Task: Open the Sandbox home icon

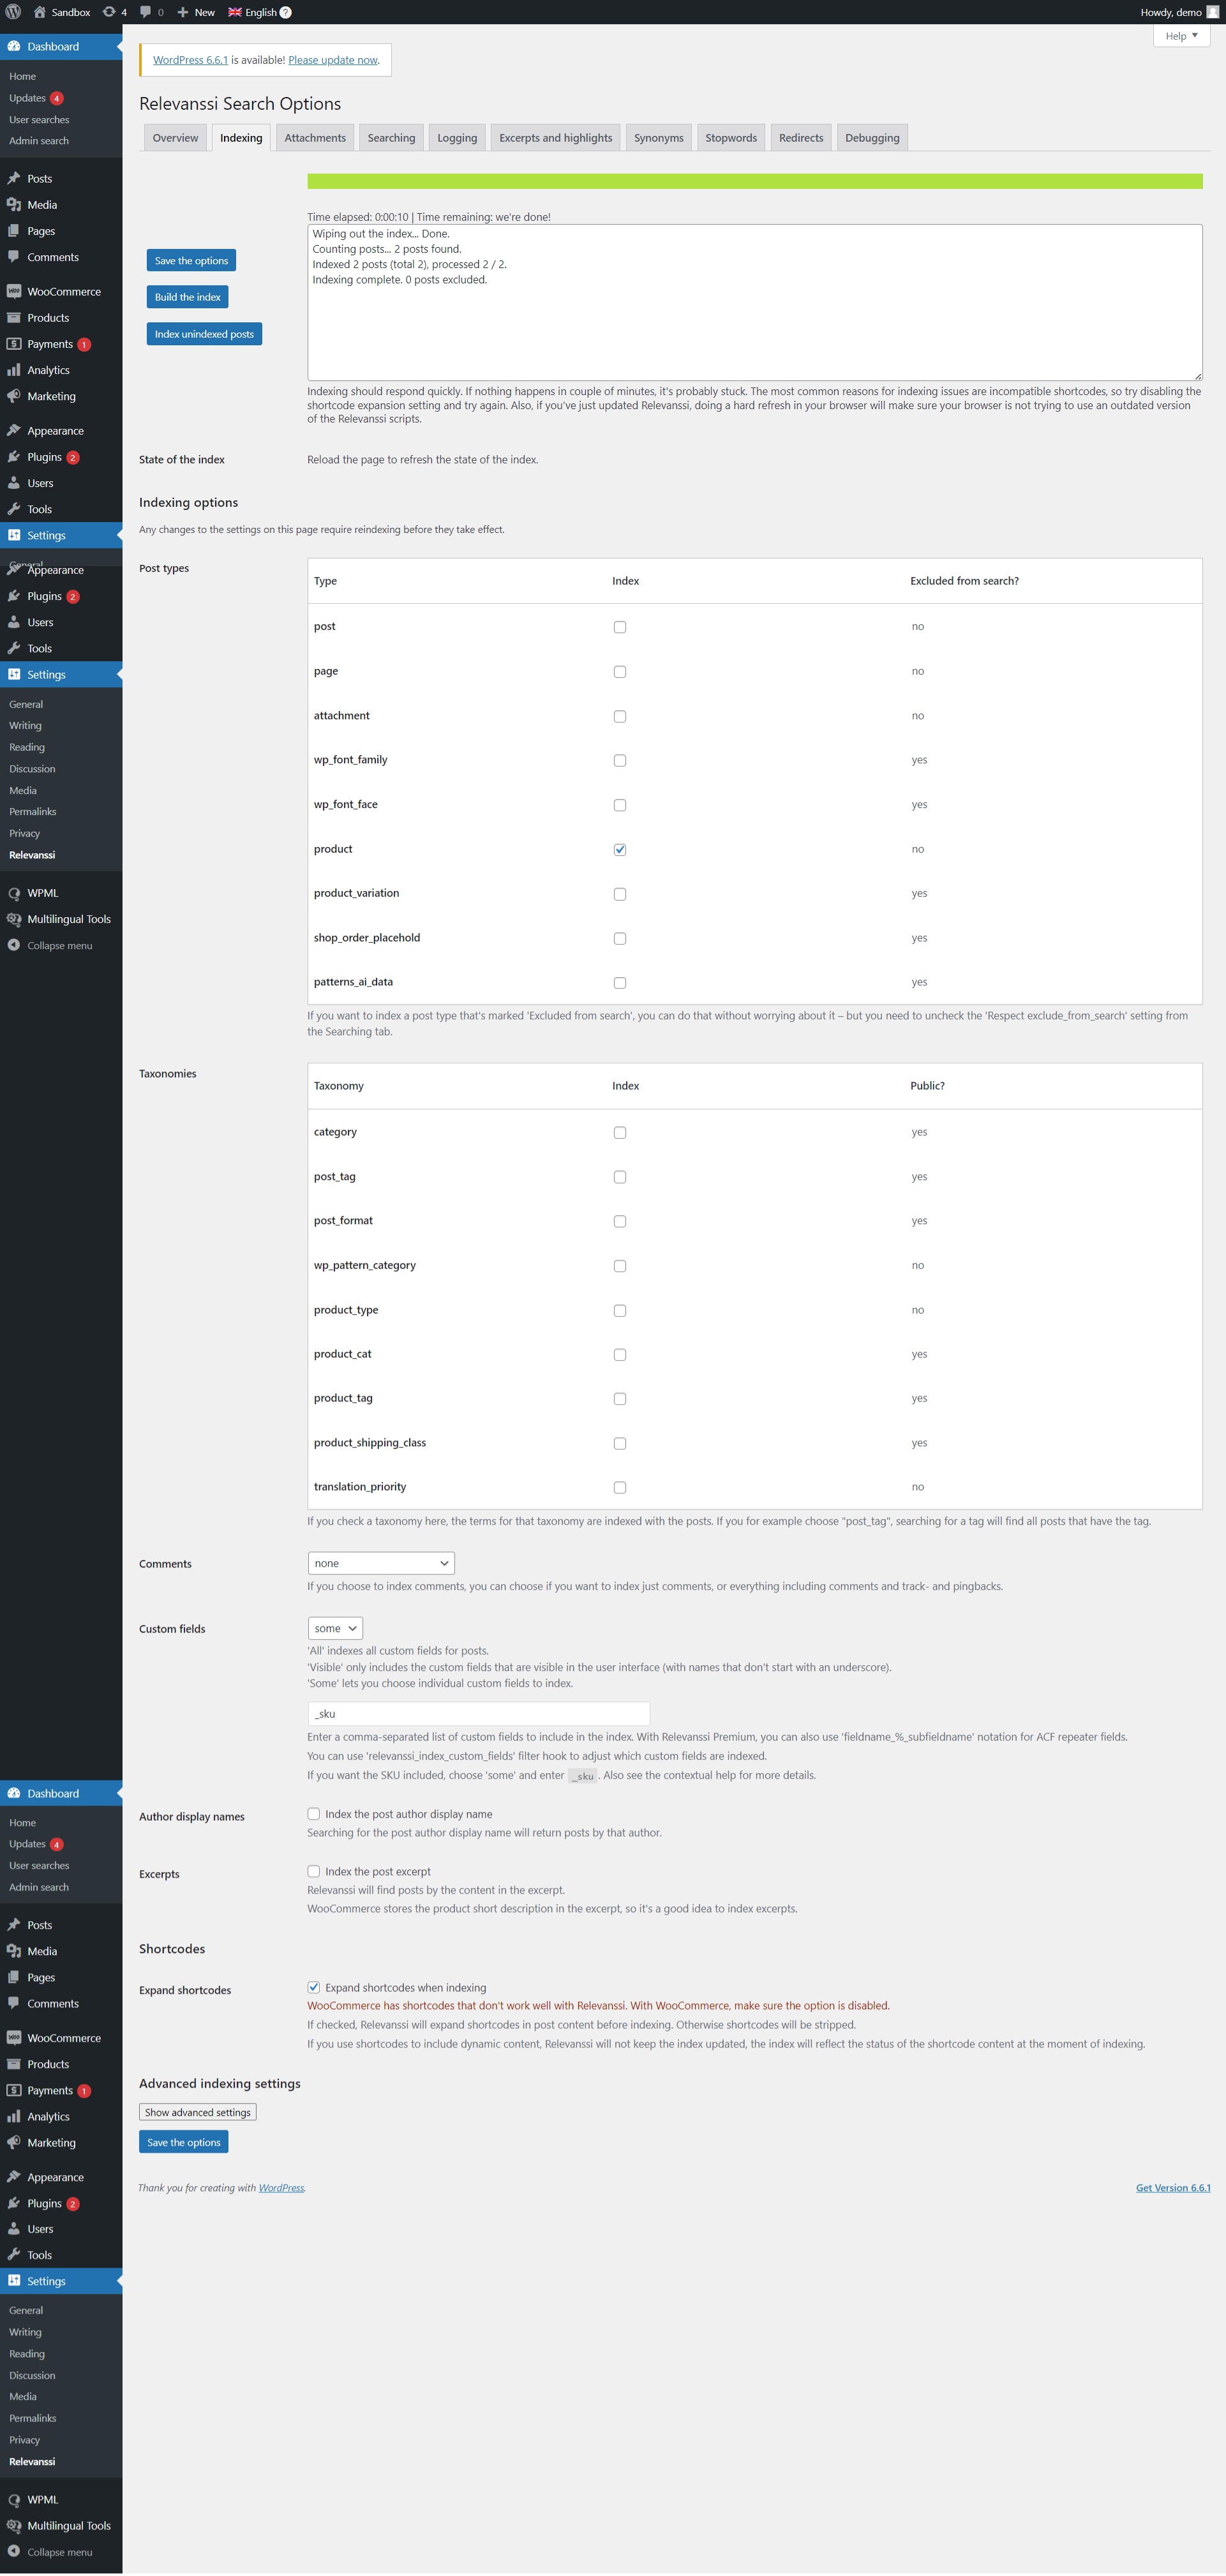Action: click(40, 12)
